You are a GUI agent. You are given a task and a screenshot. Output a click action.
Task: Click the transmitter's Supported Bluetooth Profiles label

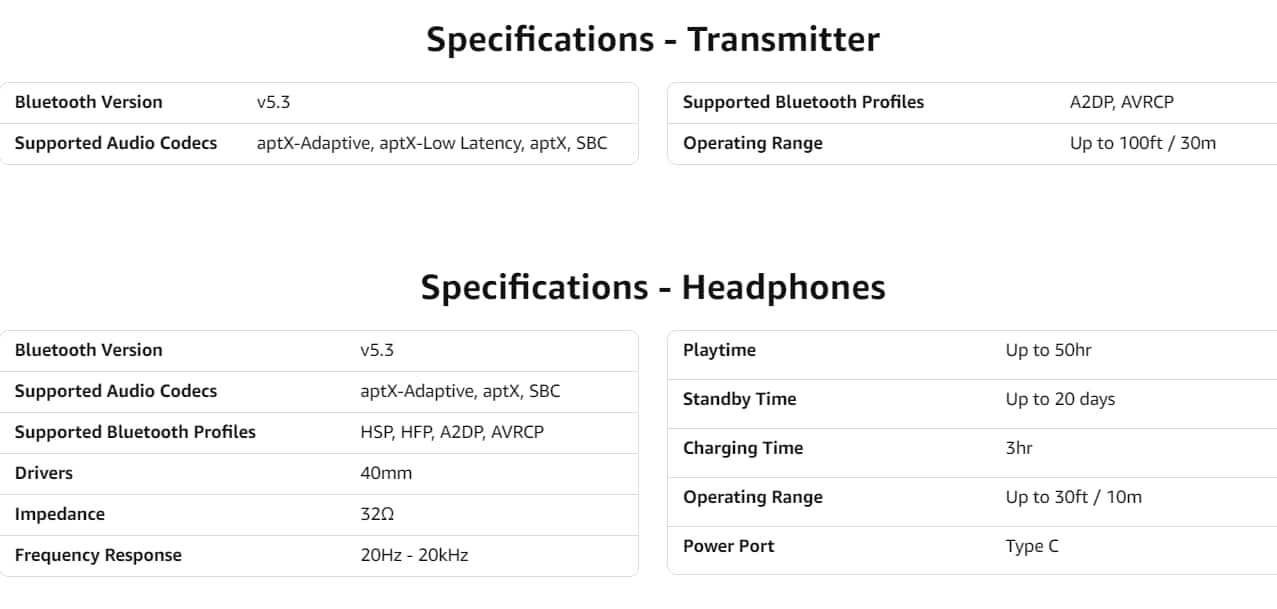pos(803,102)
